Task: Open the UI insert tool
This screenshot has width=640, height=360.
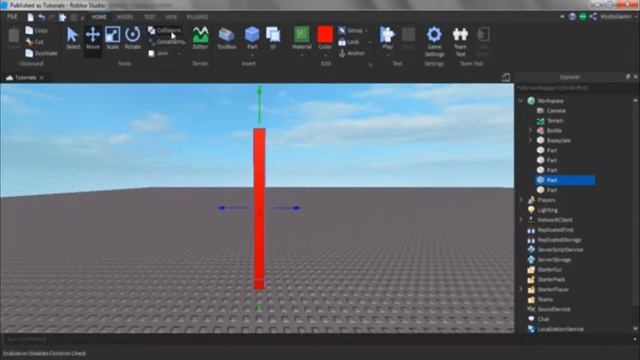Action: tap(273, 38)
